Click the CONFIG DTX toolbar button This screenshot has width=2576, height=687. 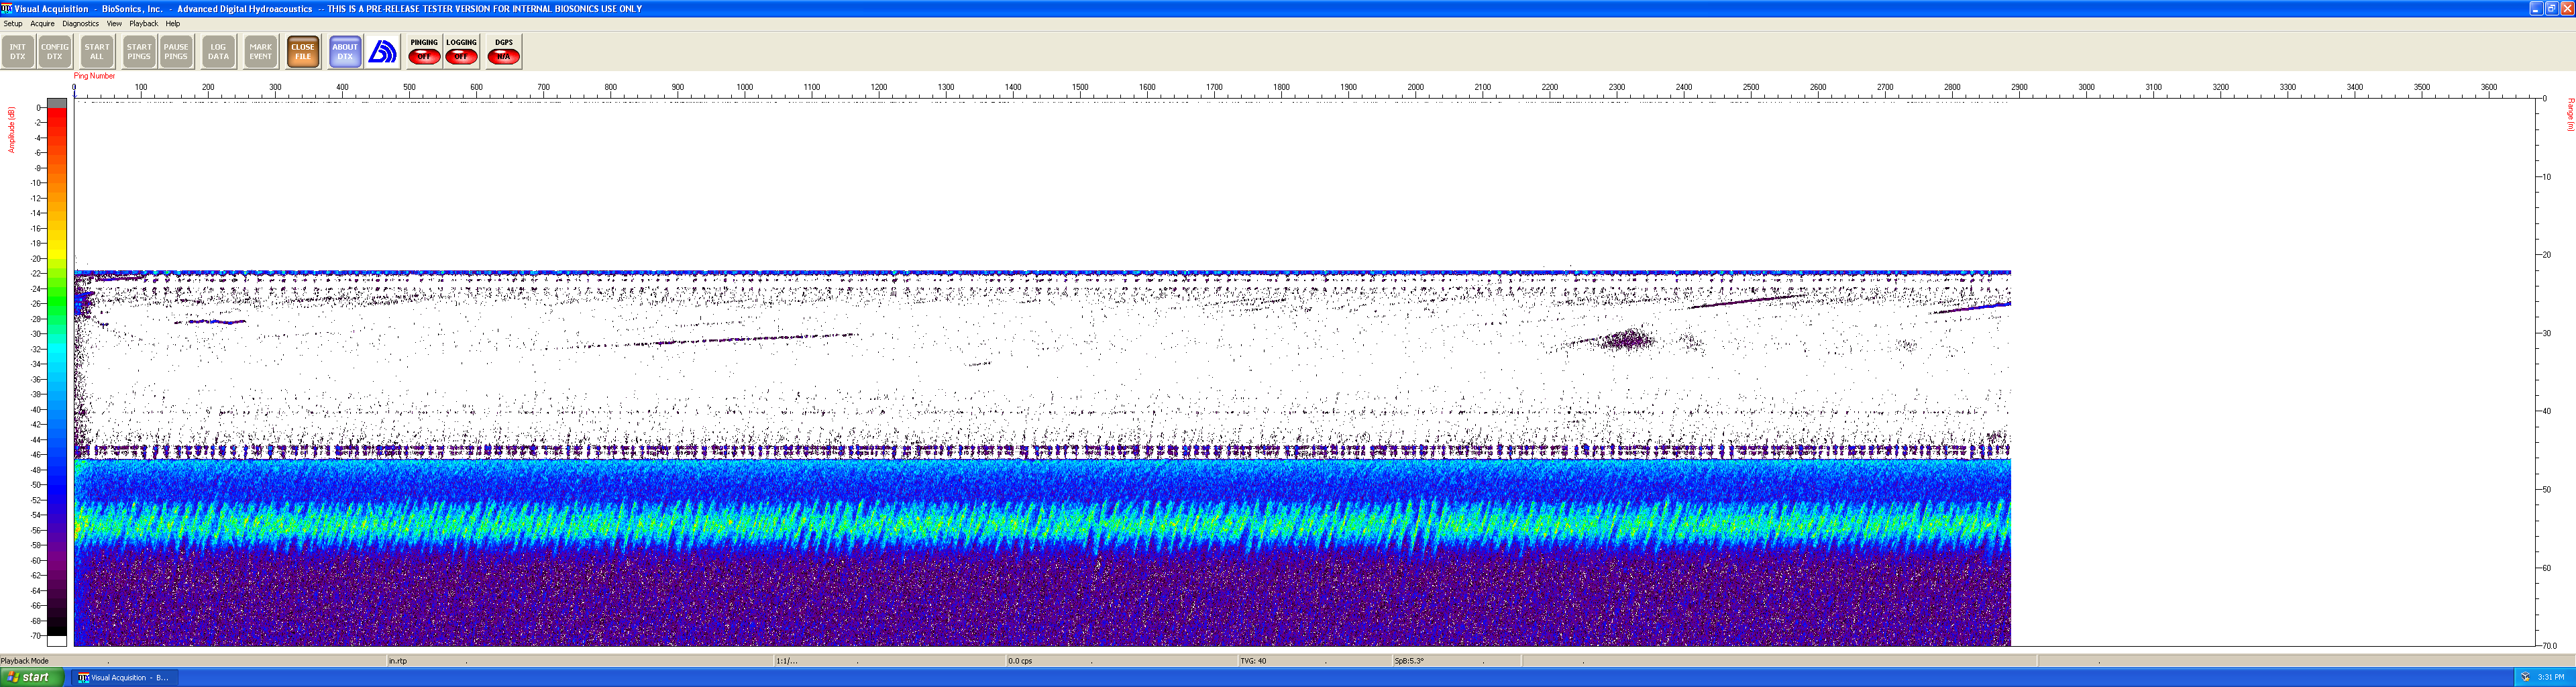tap(55, 52)
